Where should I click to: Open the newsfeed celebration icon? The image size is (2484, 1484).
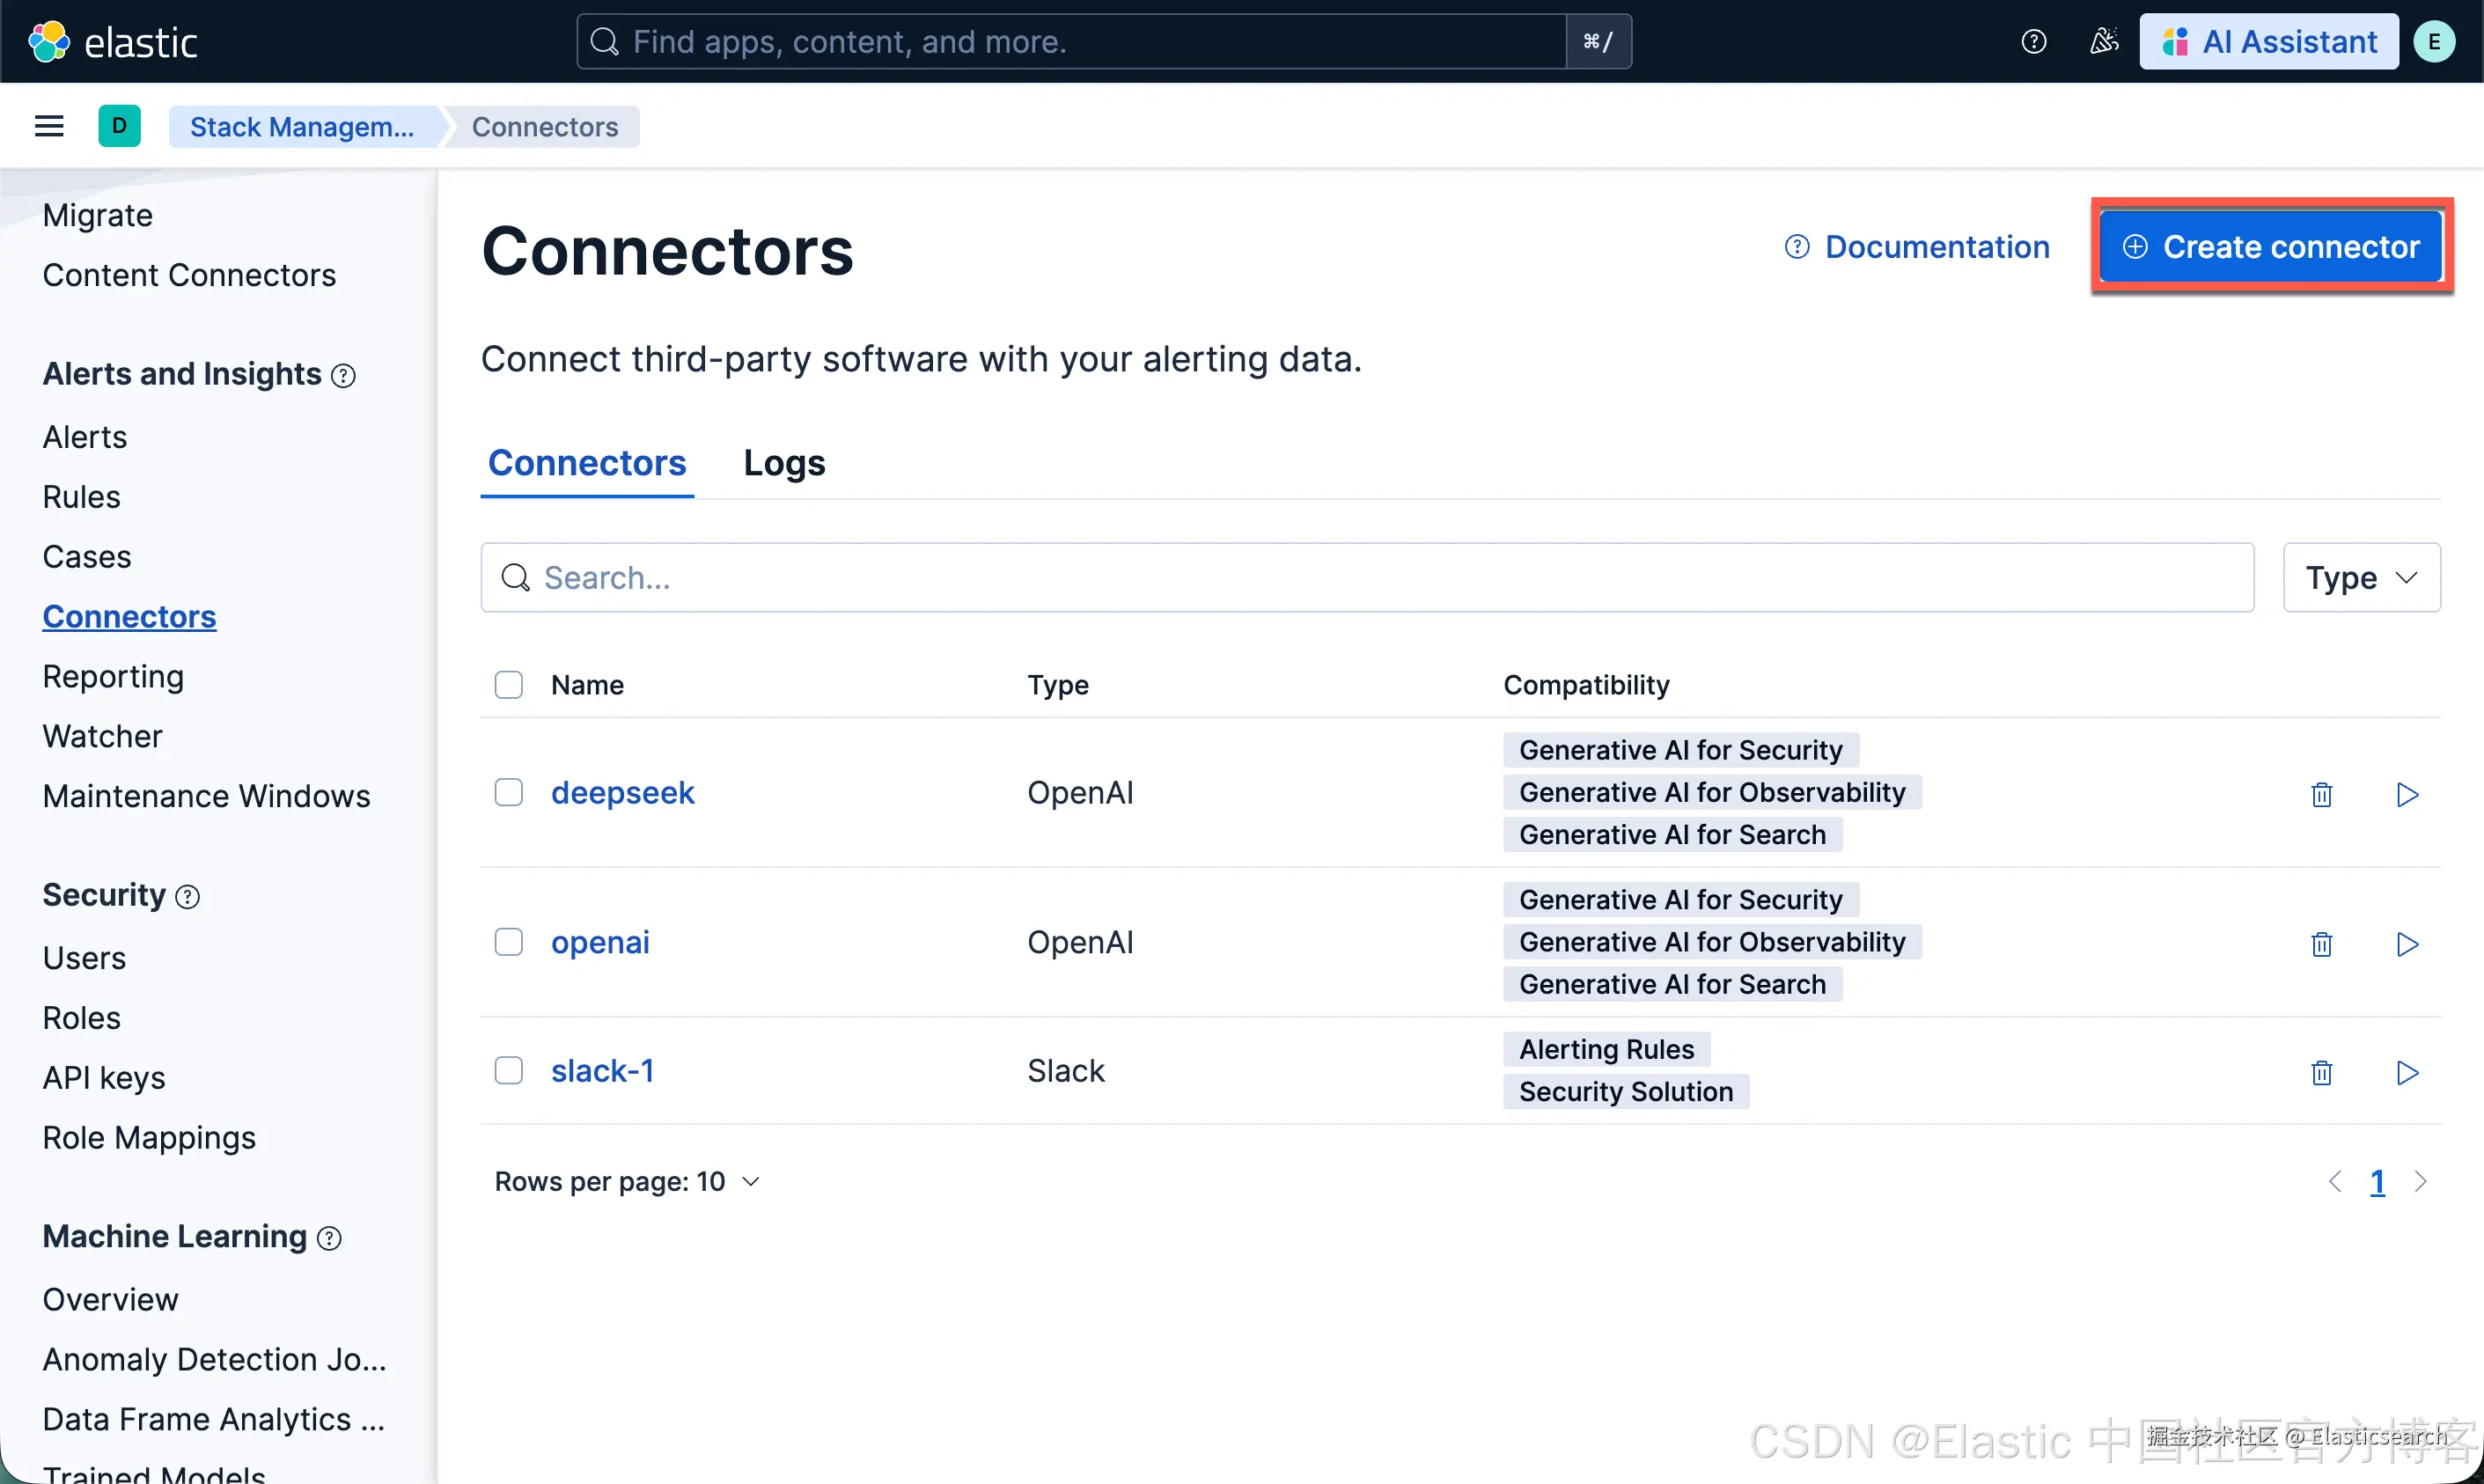[x=2103, y=42]
